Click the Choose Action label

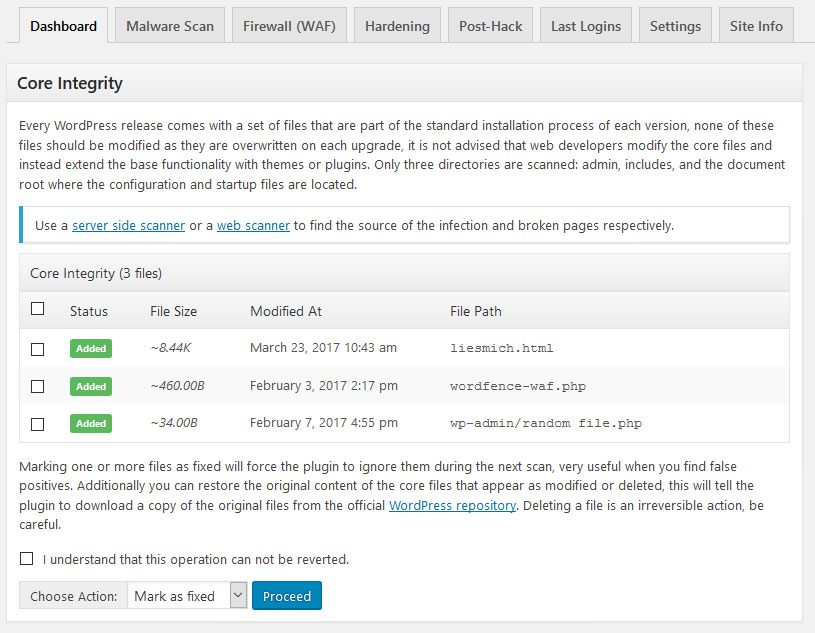point(73,596)
